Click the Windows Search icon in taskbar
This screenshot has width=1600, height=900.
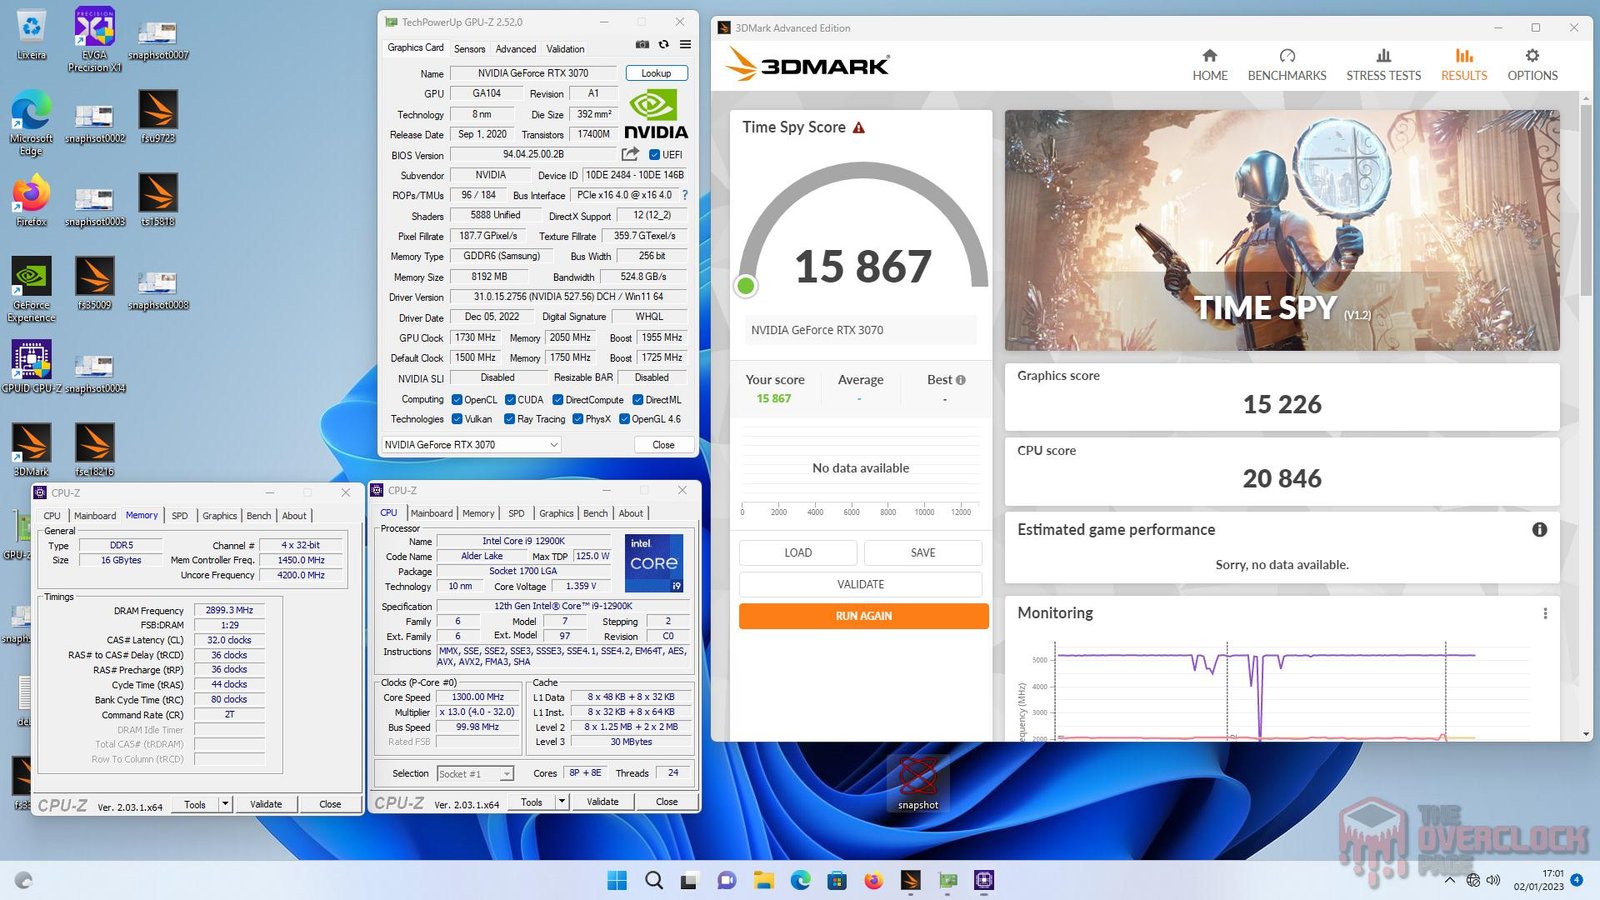point(654,881)
